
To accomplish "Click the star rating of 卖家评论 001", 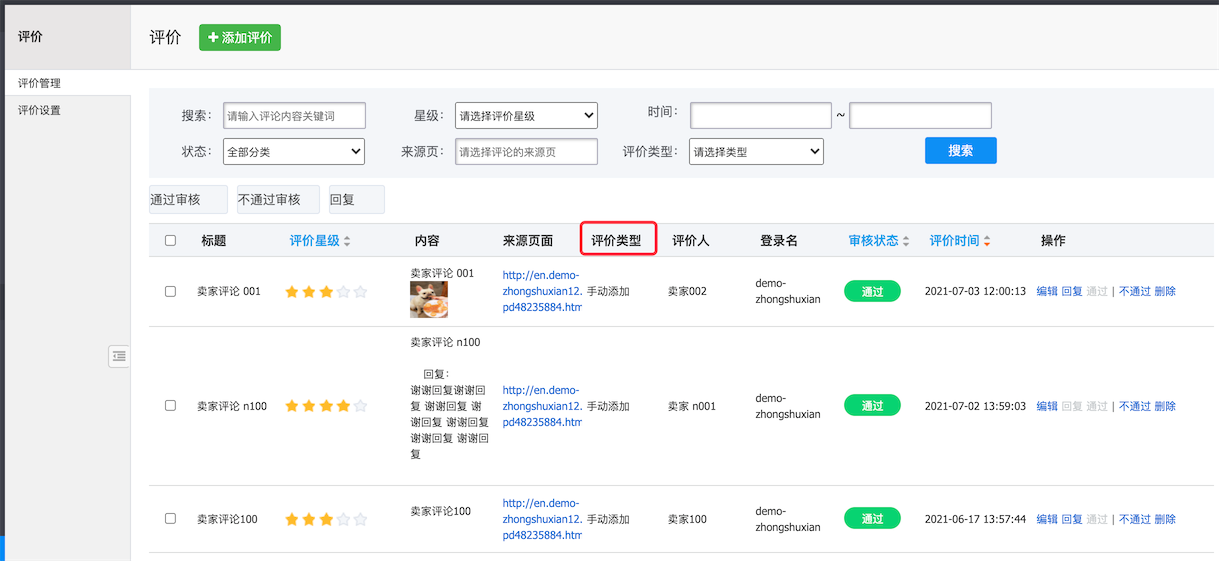I will [x=326, y=292].
